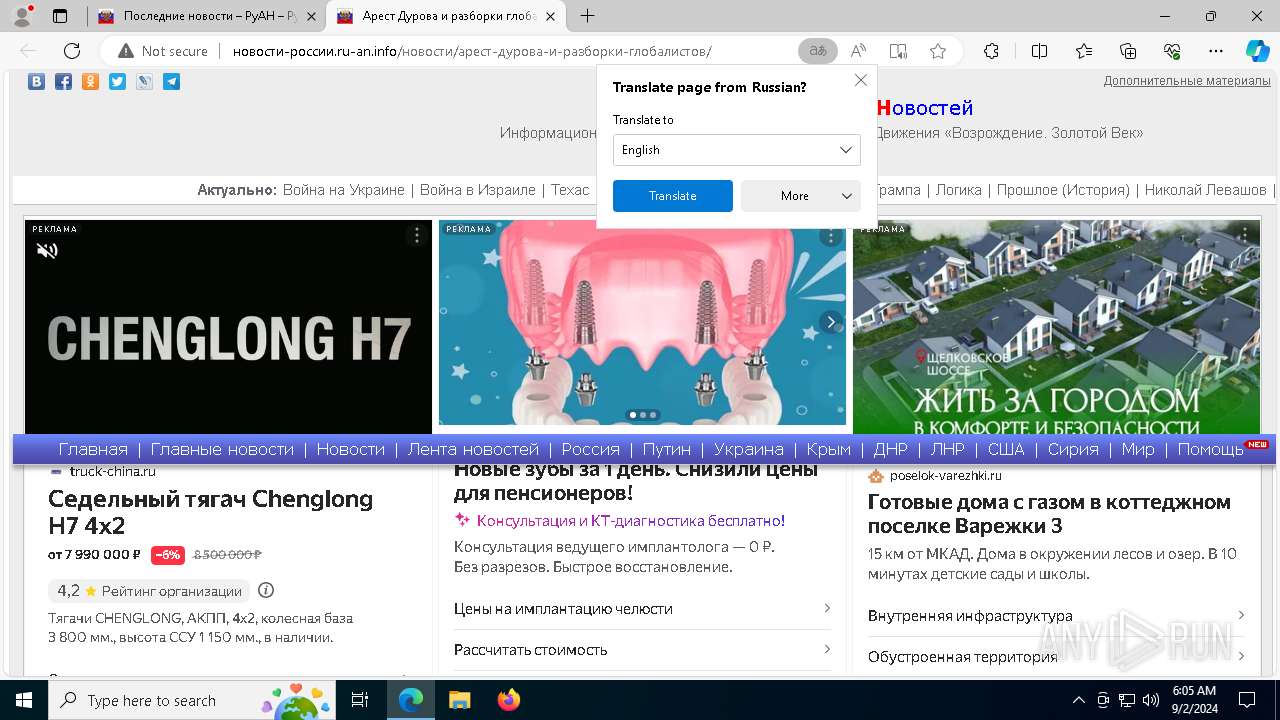Launch Firefox from taskbar
The image size is (1280, 720).
coord(508,700)
